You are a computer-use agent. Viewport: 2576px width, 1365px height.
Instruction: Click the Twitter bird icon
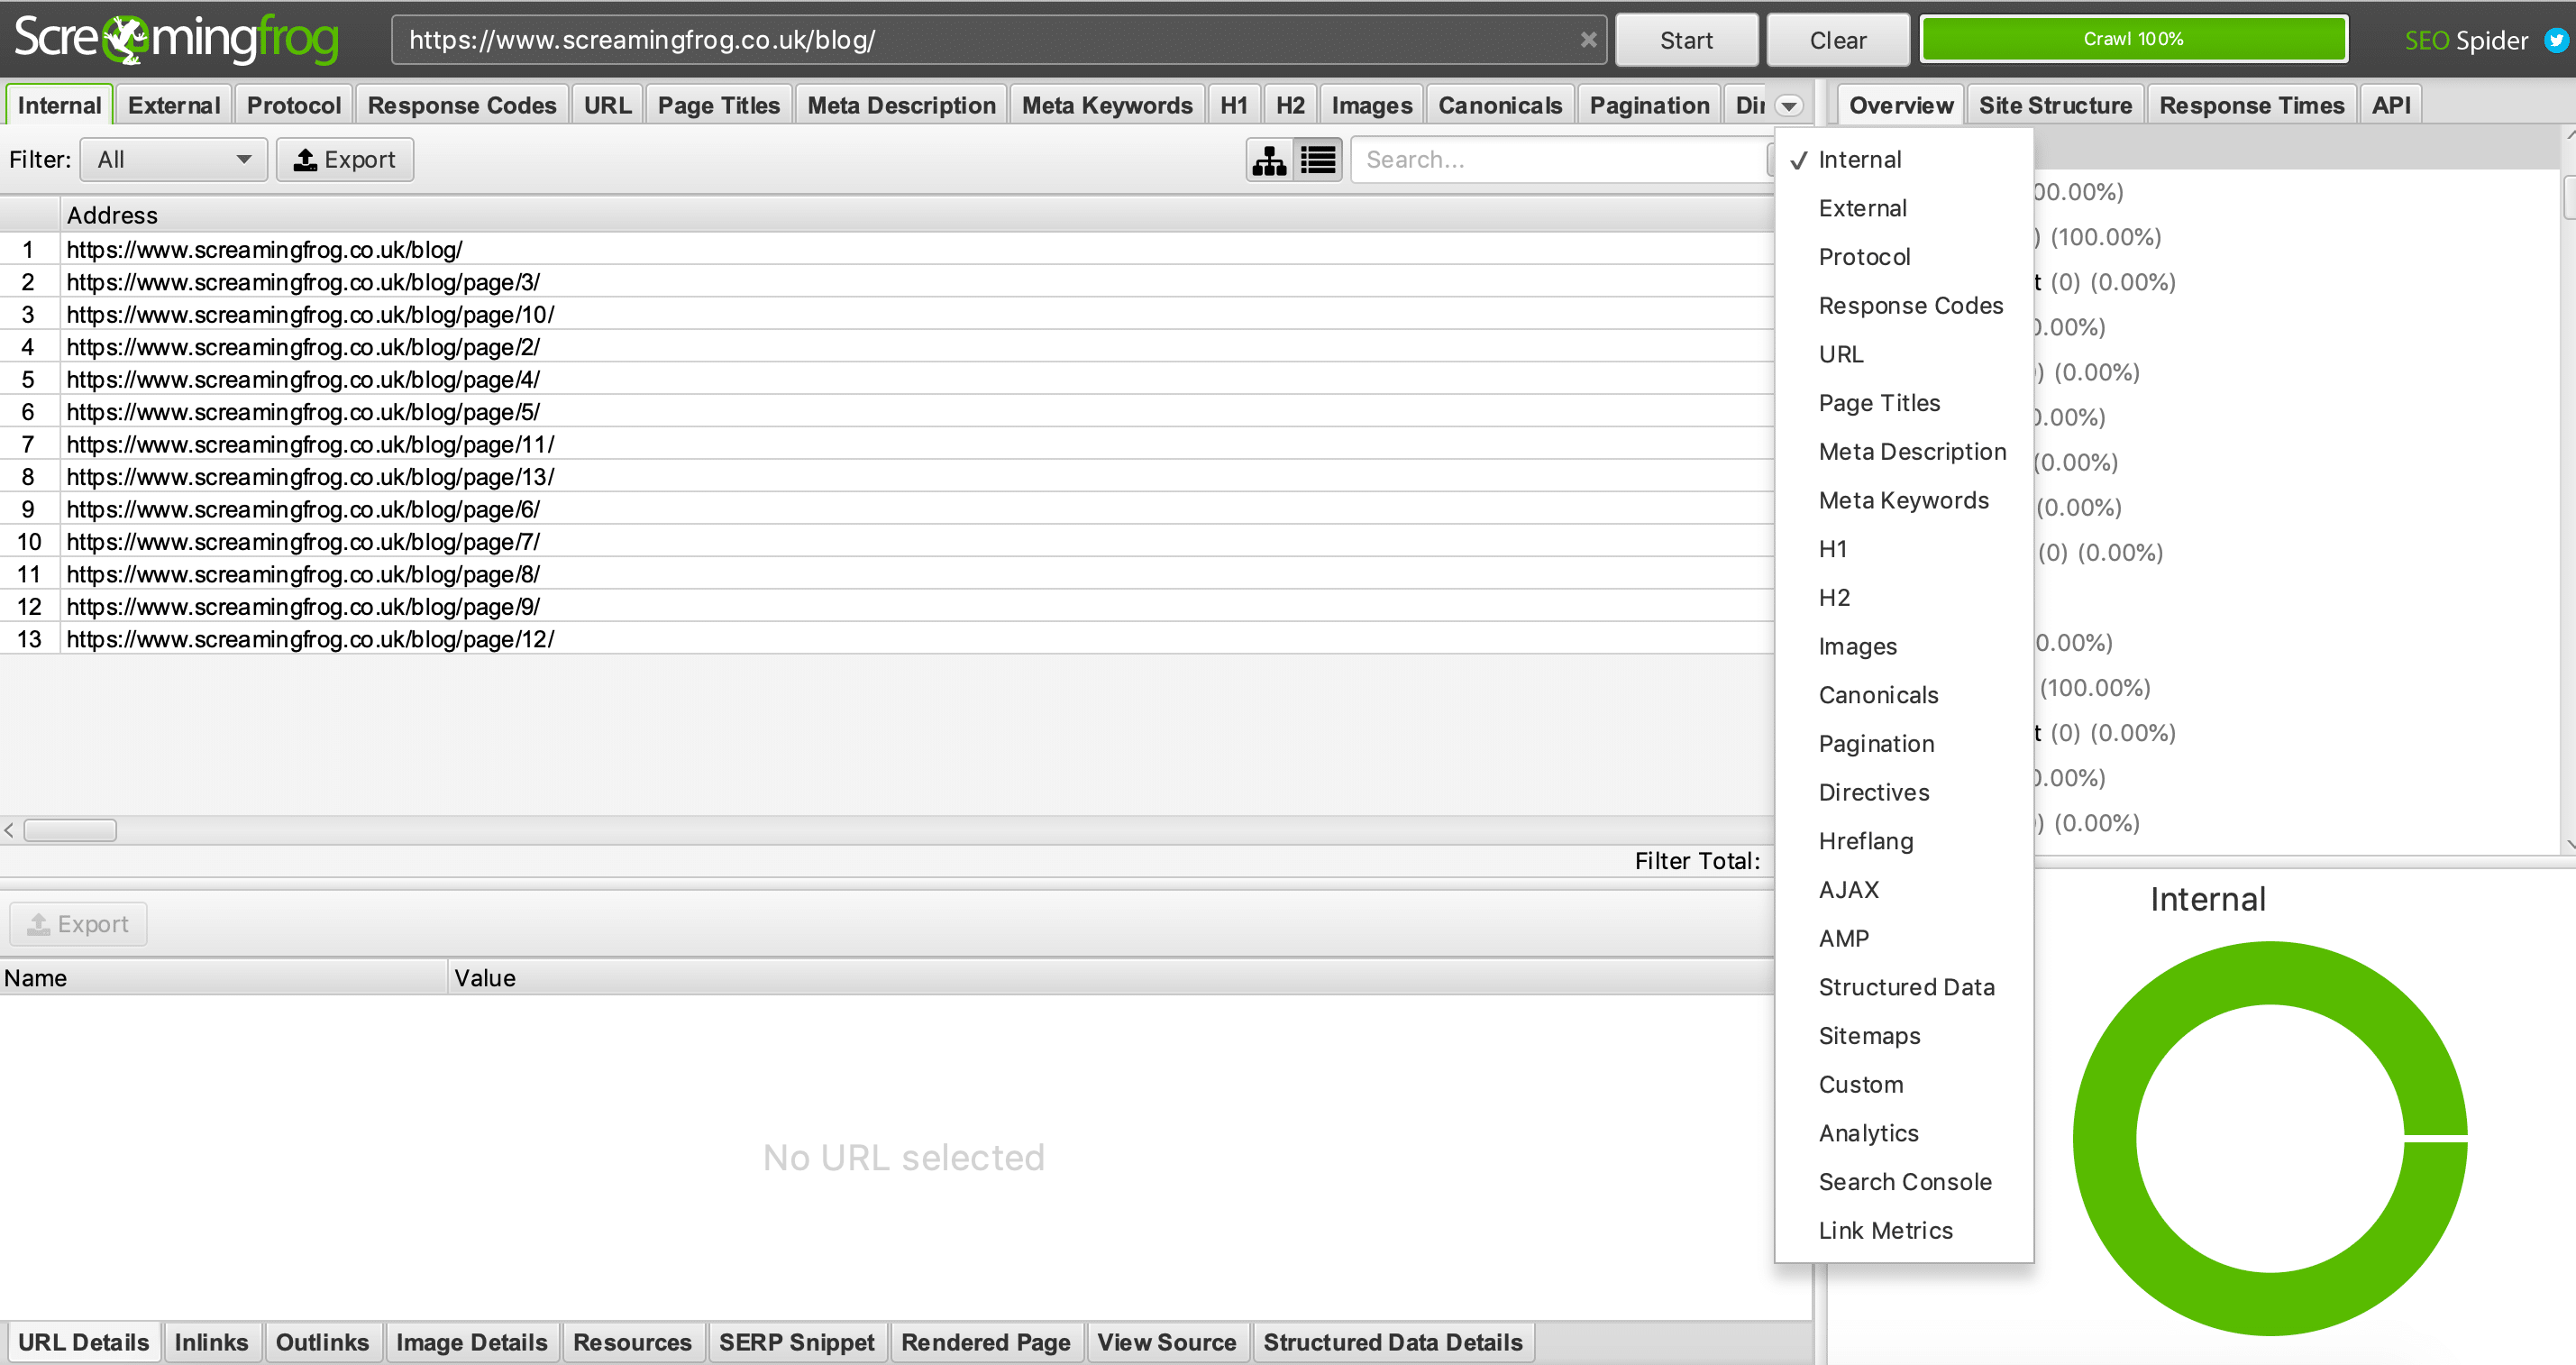(2555, 40)
